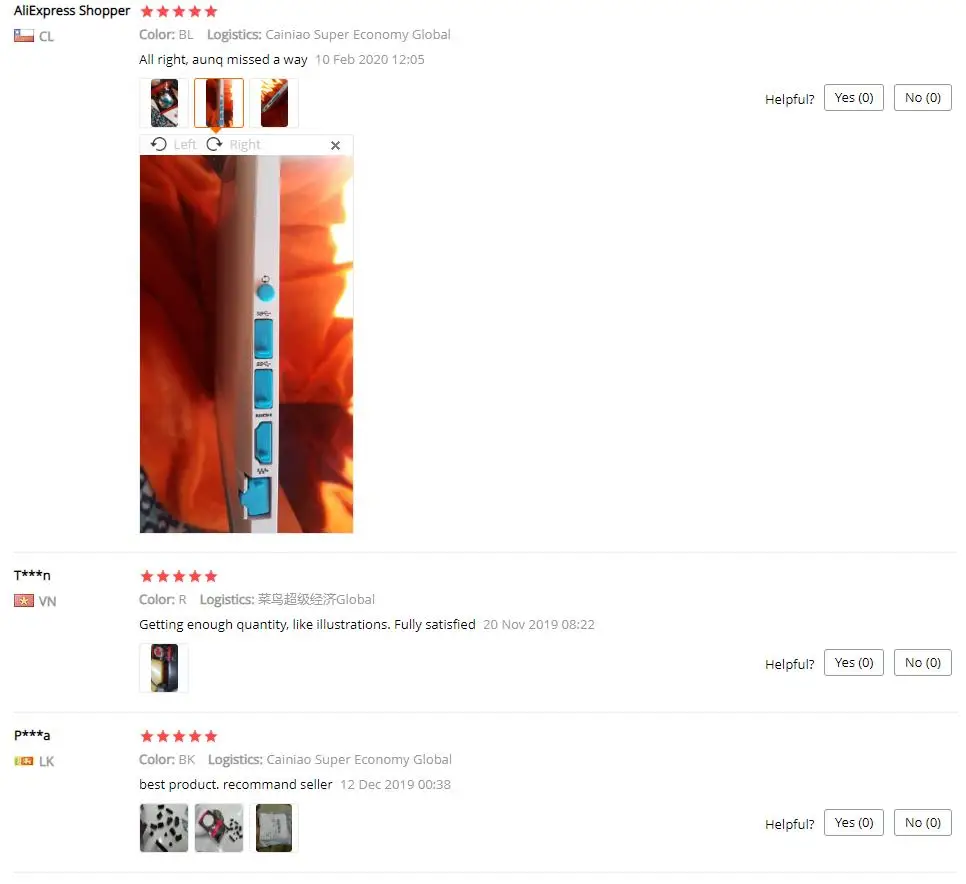Click the Chile flag icon
Image resolution: width=966 pixels, height=884 pixels.
click(x=24, y=36)
